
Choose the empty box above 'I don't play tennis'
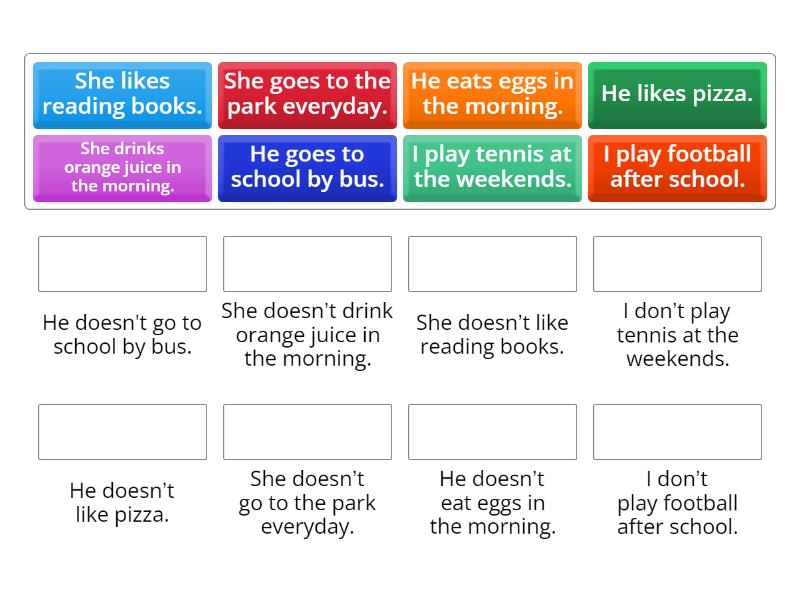(677, 264)
